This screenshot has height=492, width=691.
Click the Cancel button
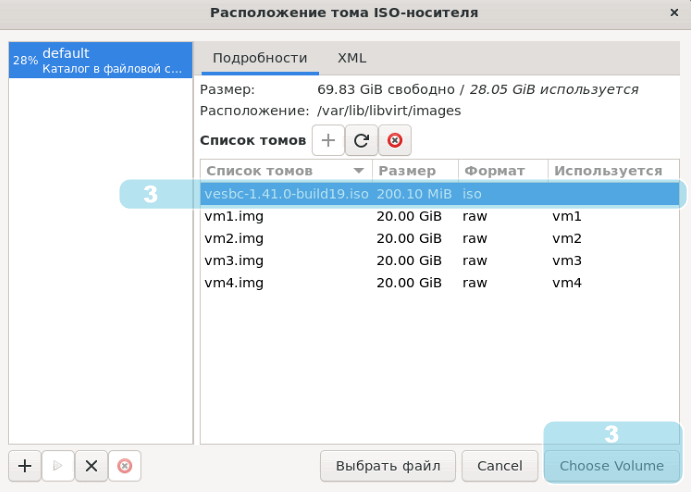499,465
